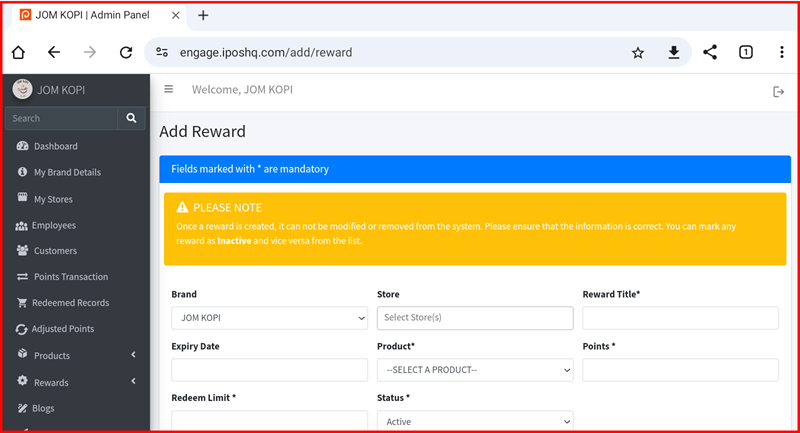Image resolution: width=800 pixels, height=433 pixels.
Task: Toggle sidebar with hamburger menu icon
Action: [x=168, y=90]
